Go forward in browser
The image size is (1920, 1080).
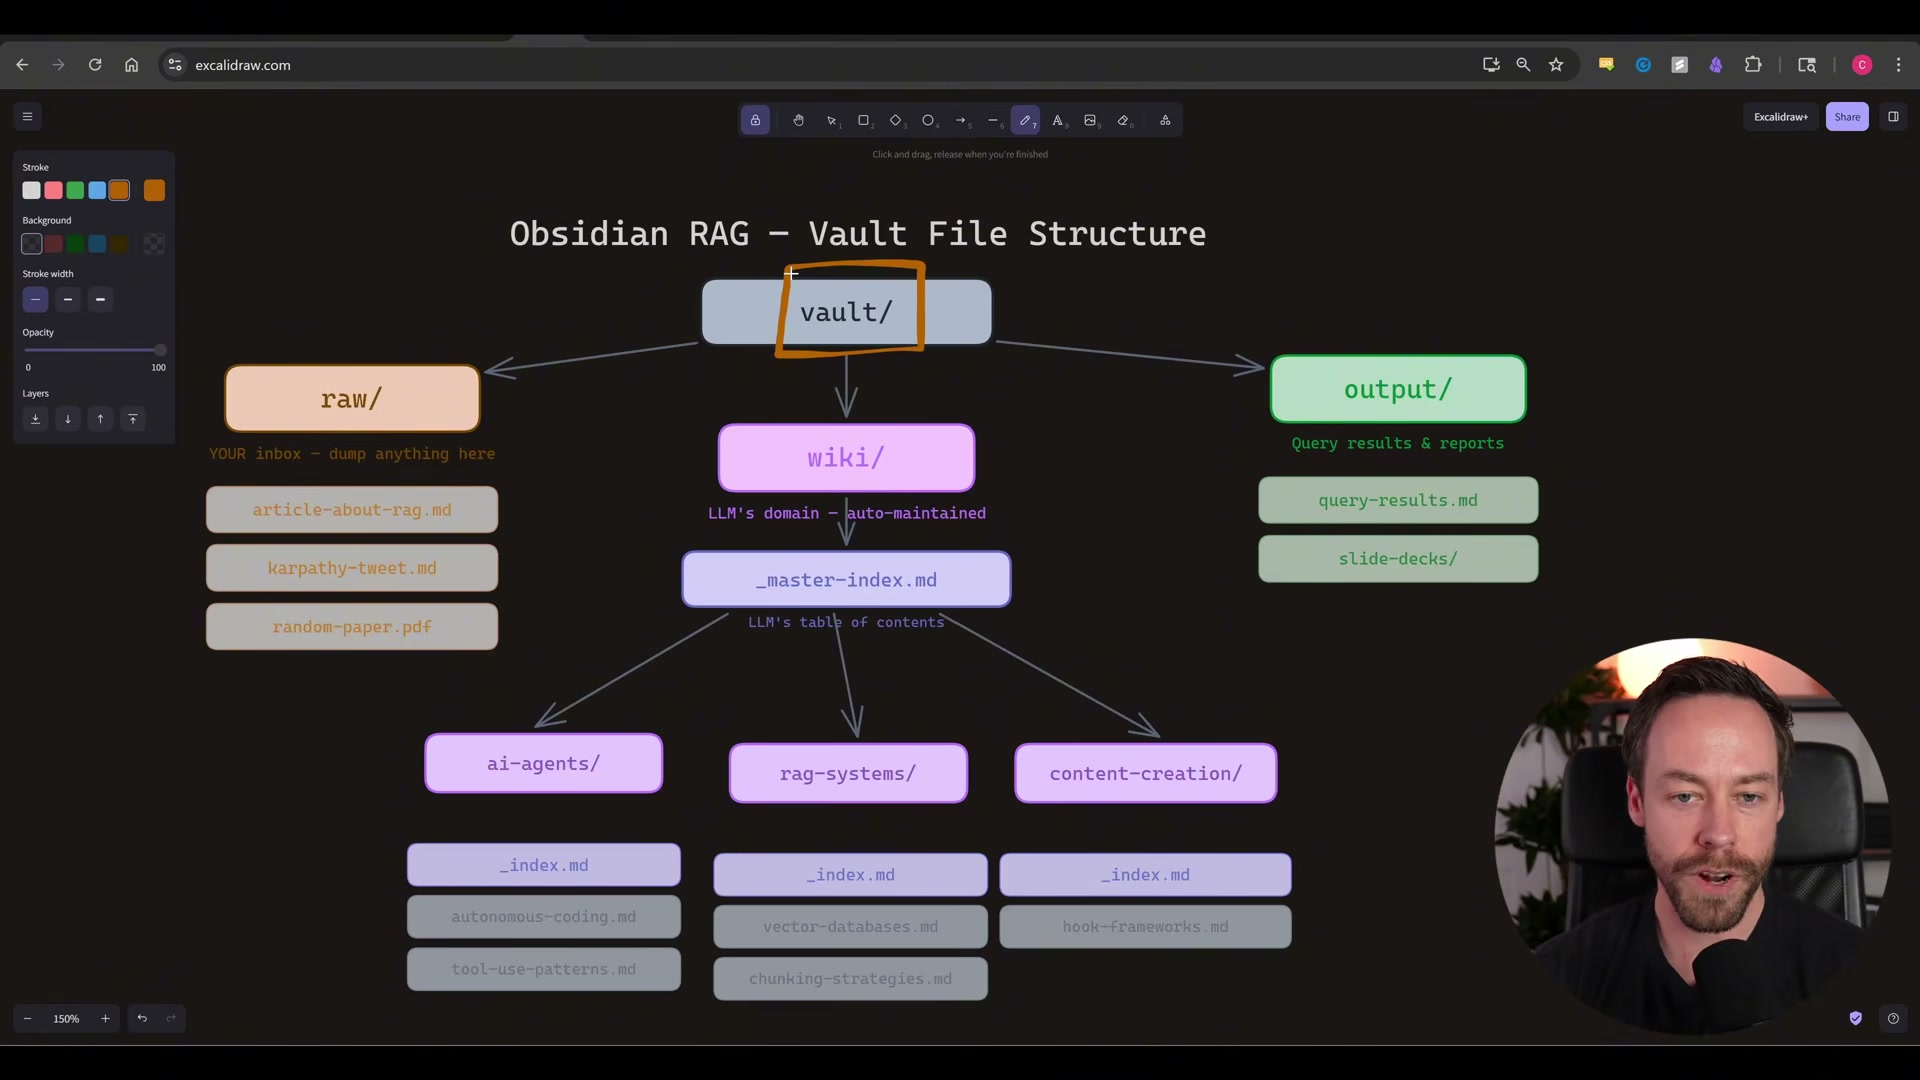click(x=58, y=65)
